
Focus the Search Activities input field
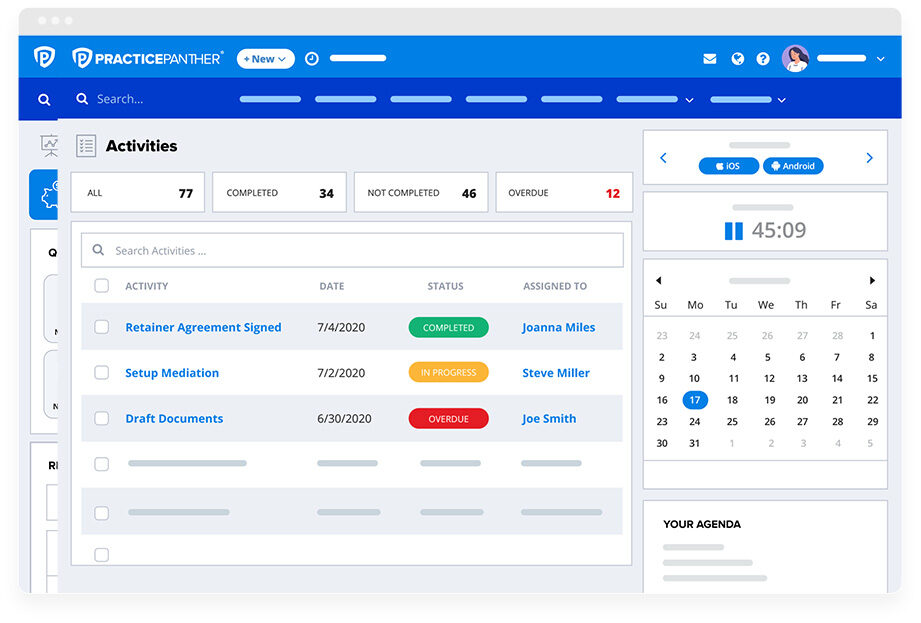(352, 250)
